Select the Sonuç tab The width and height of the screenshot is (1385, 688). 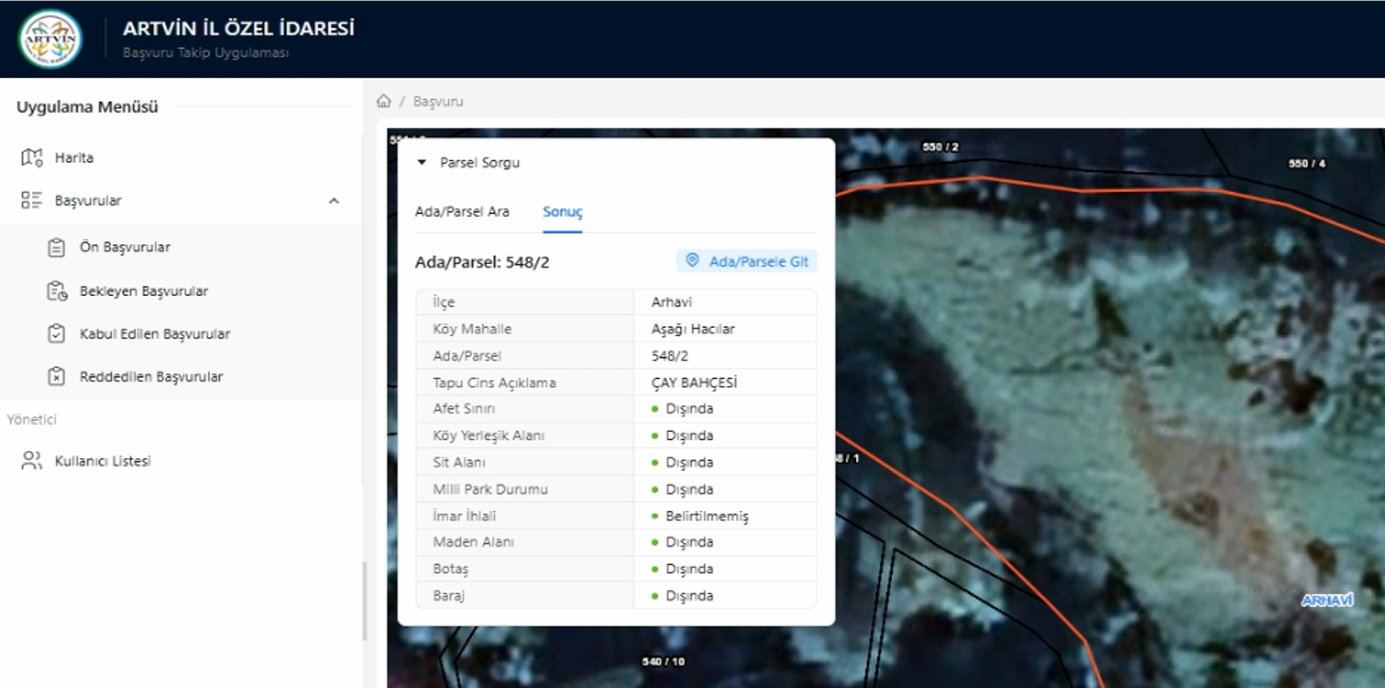562,212
